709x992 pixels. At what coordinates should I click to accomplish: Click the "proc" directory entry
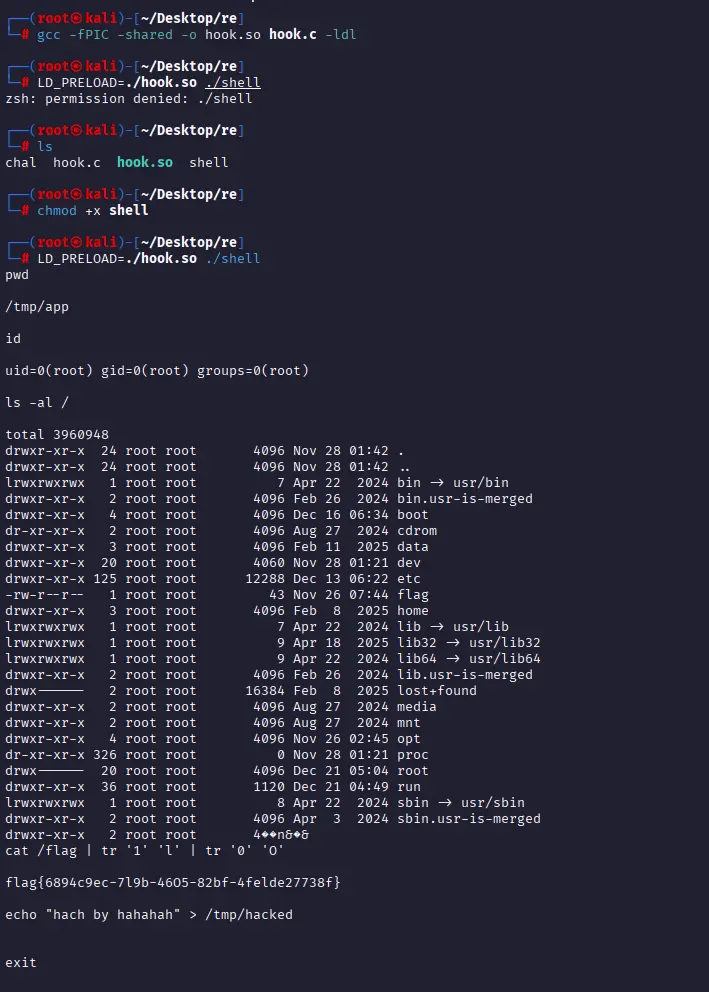pyautogui.click(x=412, y=754)
